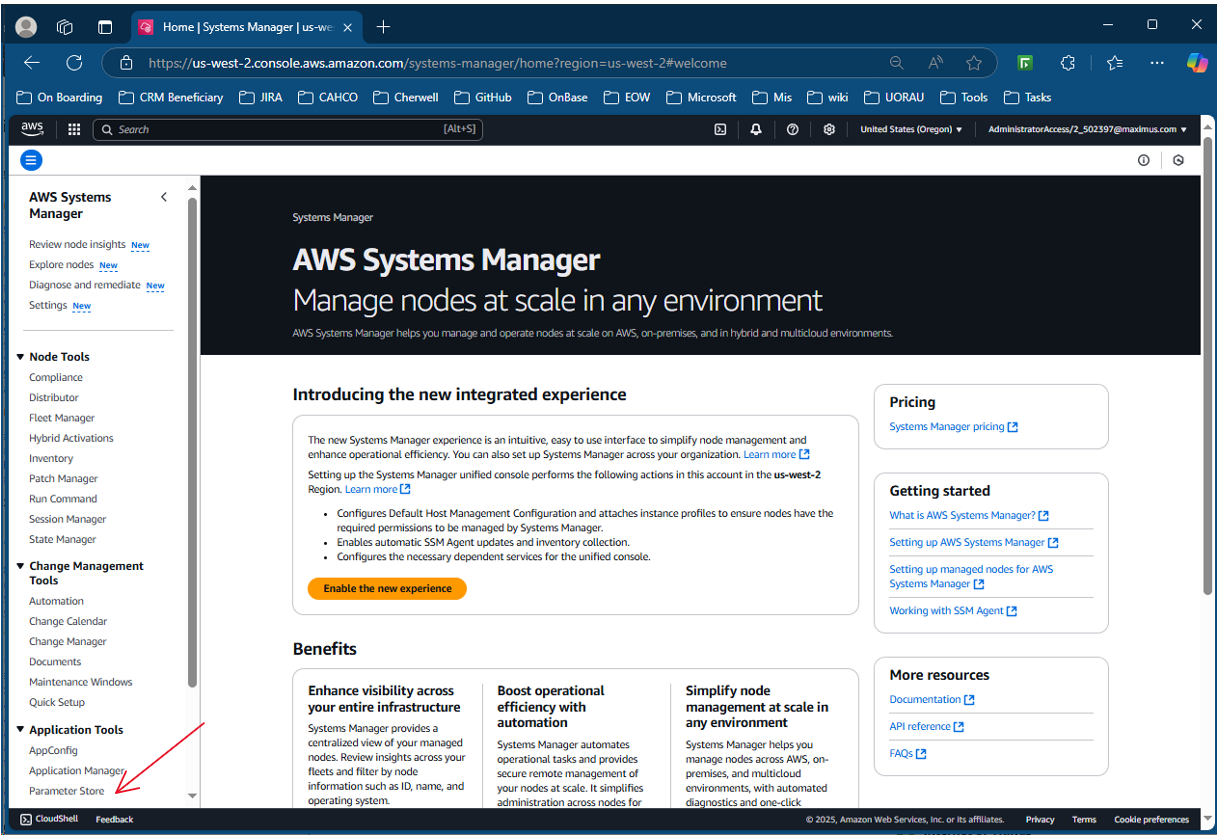Open the browser extensions puzzle icon
Viewport: 1217px width, 837px height.
pyautogui.click(x=1068, y=63)
